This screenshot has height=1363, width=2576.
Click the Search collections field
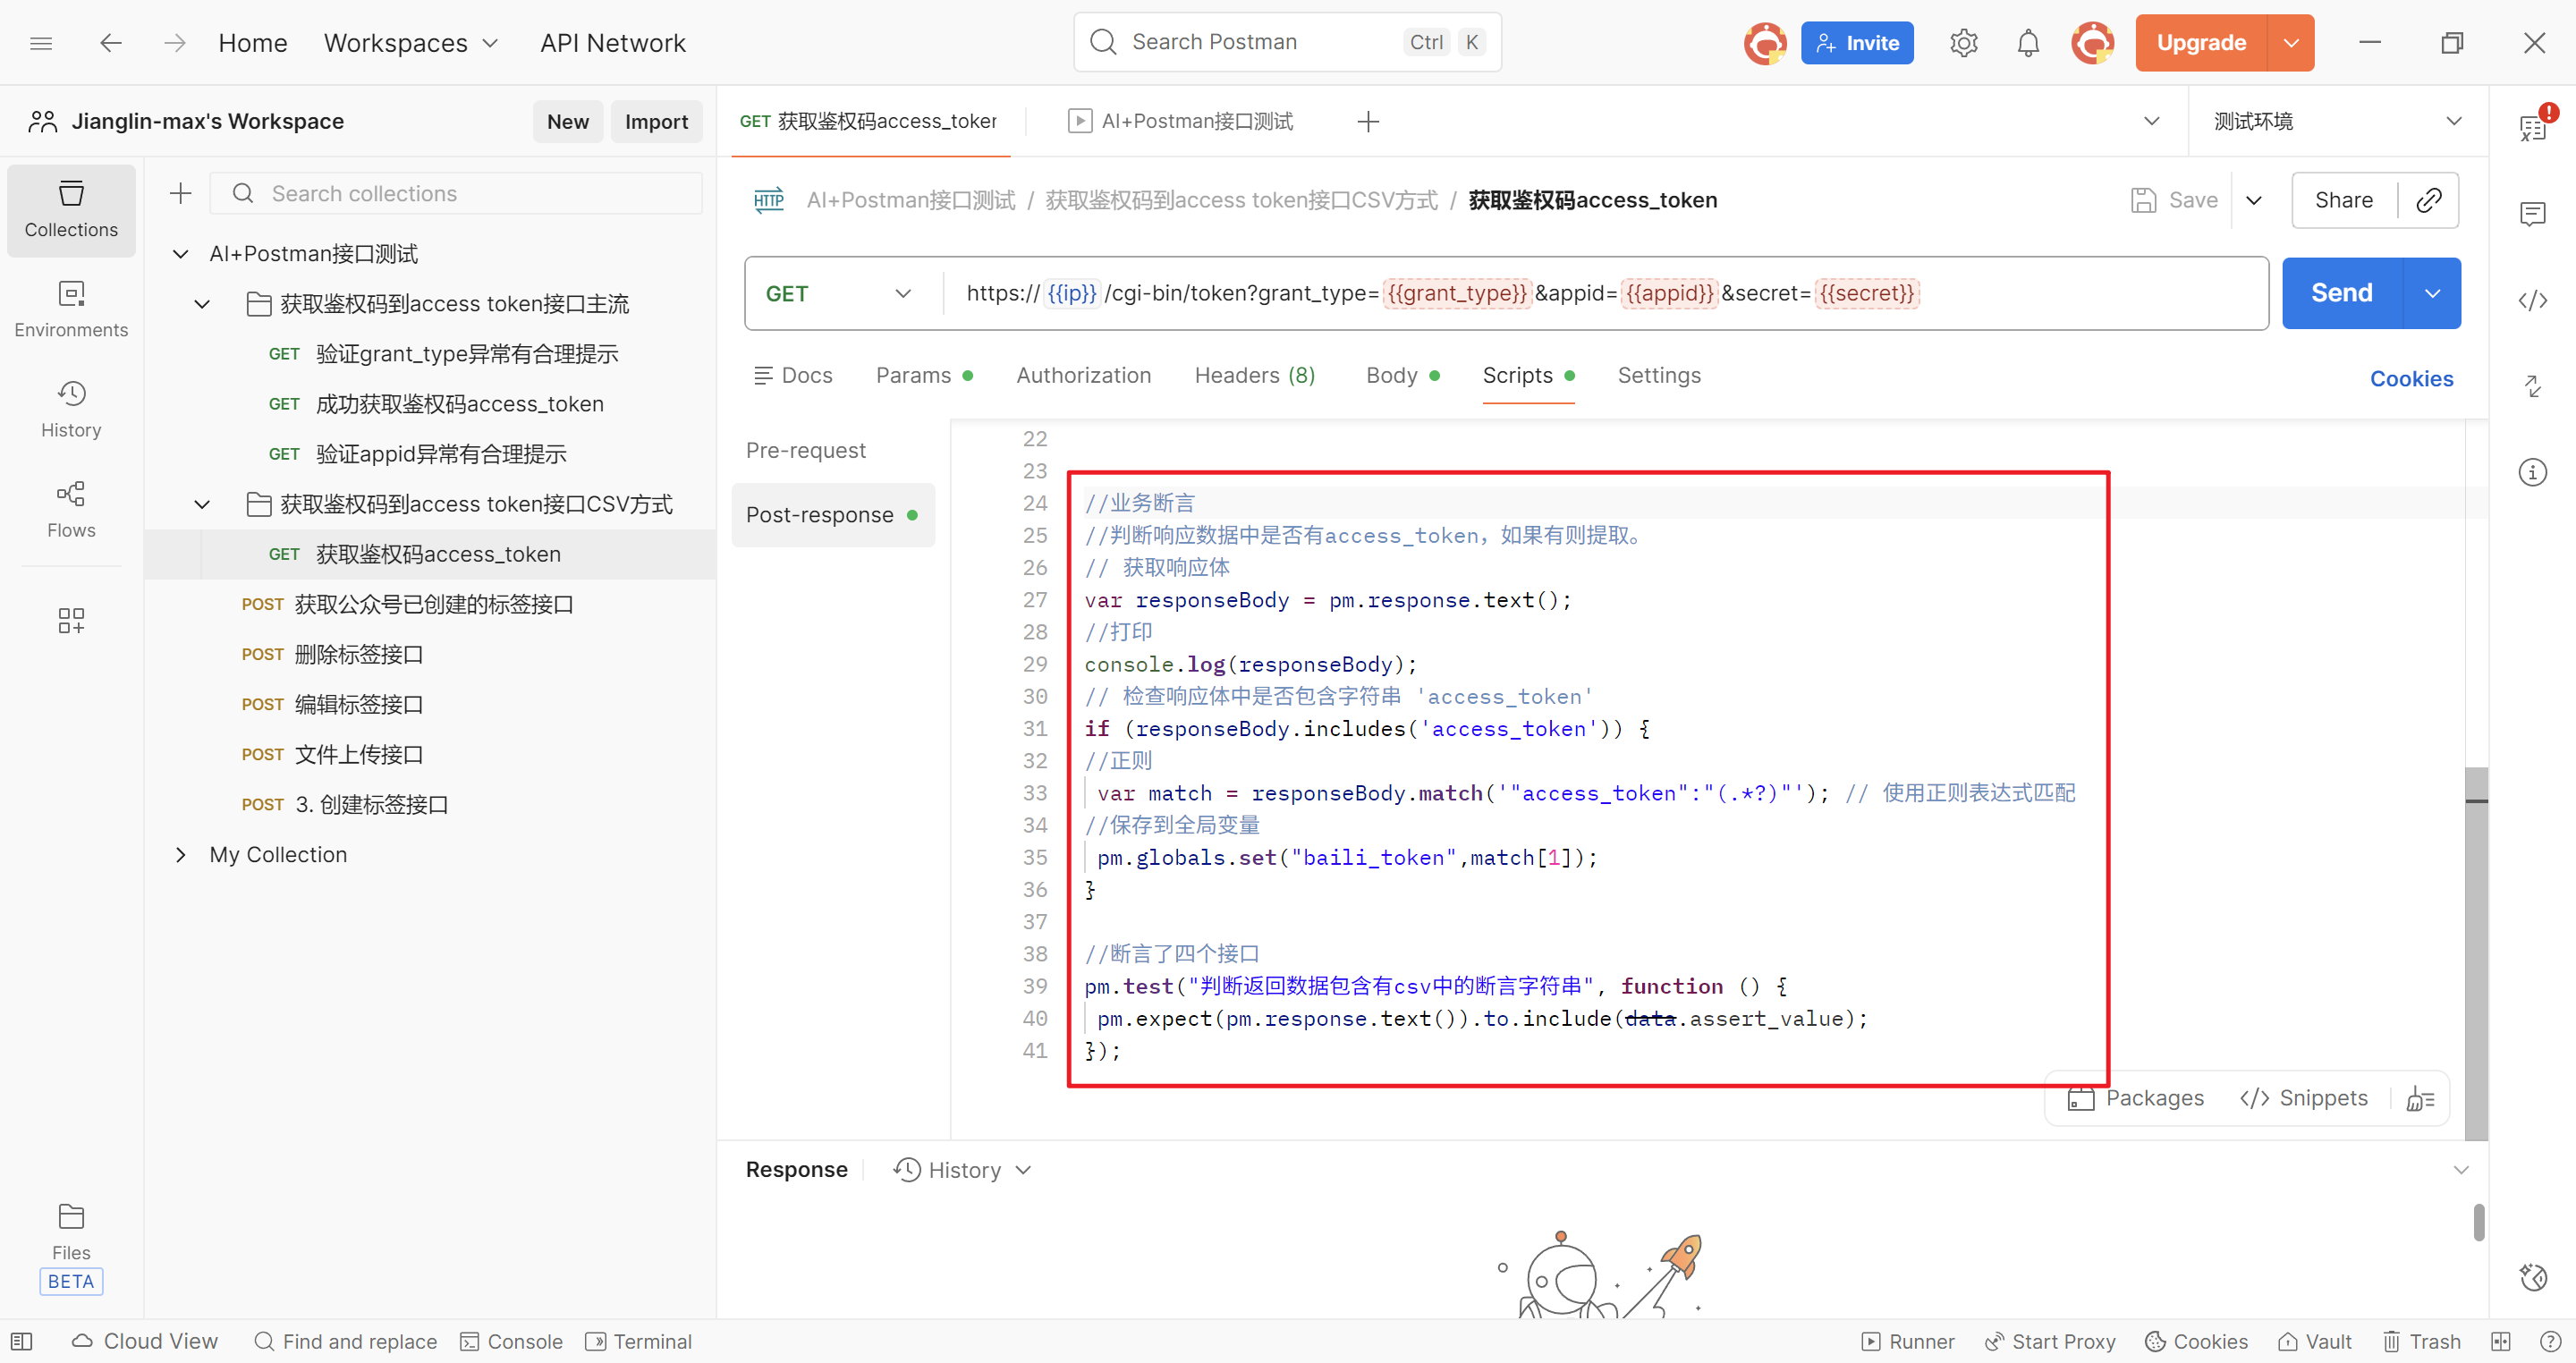(x=456, y=193)
